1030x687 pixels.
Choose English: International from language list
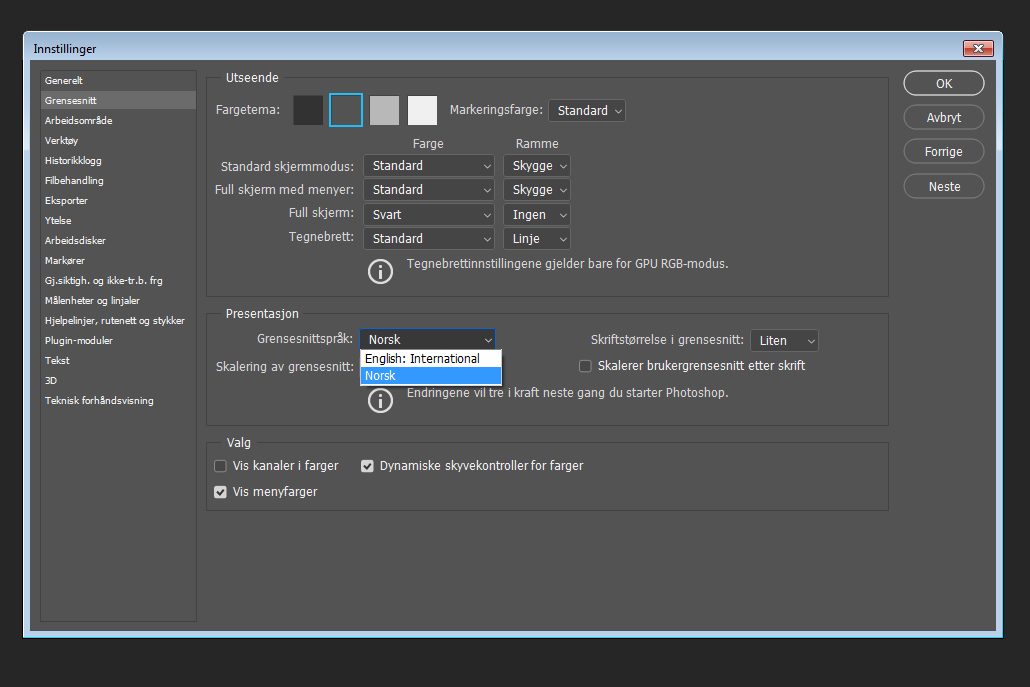[431, 359]
